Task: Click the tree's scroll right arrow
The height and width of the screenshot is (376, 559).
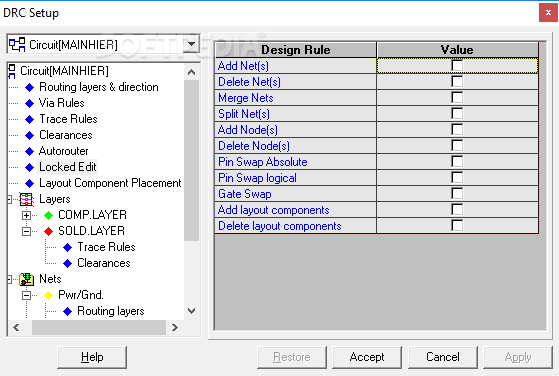Action: [174, 328]
